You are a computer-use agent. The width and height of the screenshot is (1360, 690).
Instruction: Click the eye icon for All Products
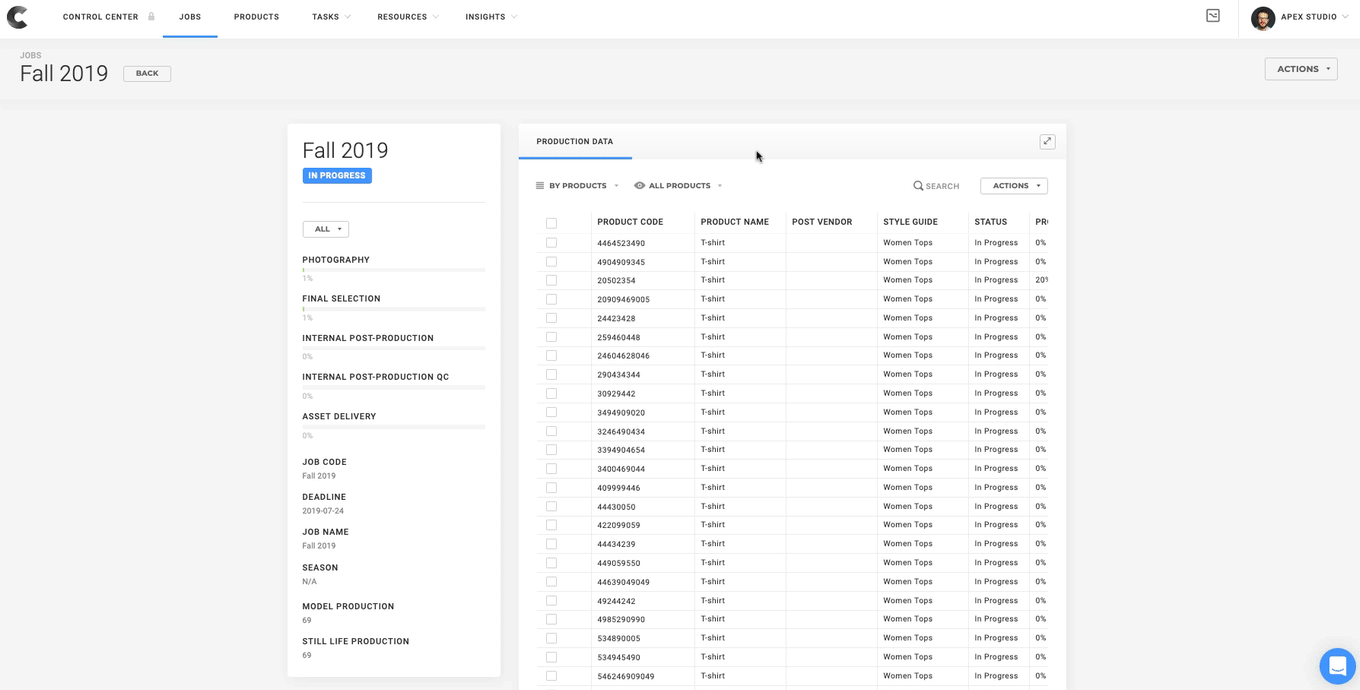pyautogui.click(x=639, y=186)
